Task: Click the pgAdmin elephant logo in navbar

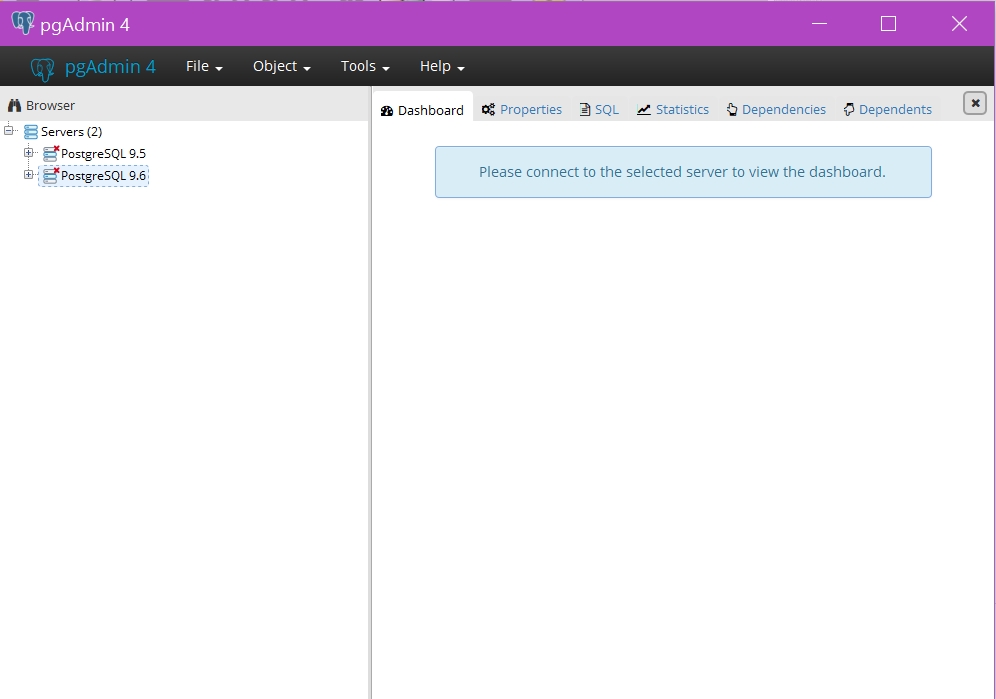Action: [x=43, y=69]
